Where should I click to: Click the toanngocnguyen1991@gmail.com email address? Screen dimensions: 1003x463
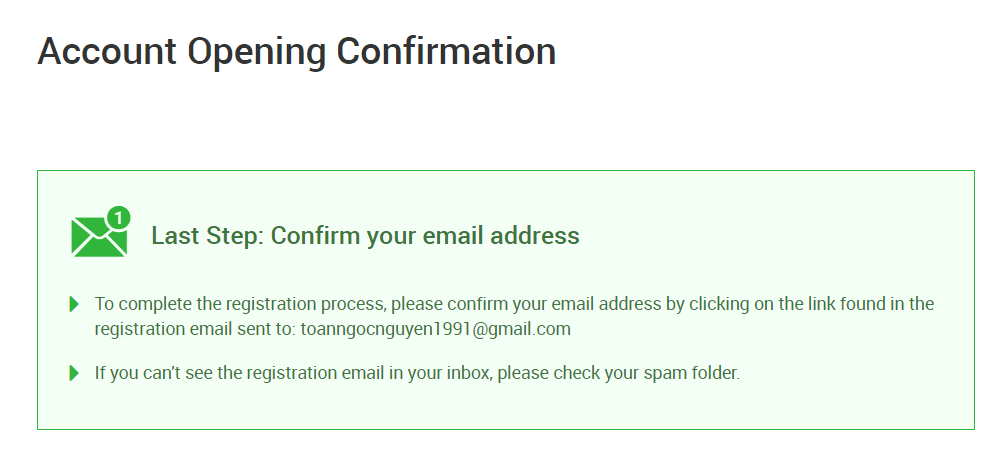435,328
